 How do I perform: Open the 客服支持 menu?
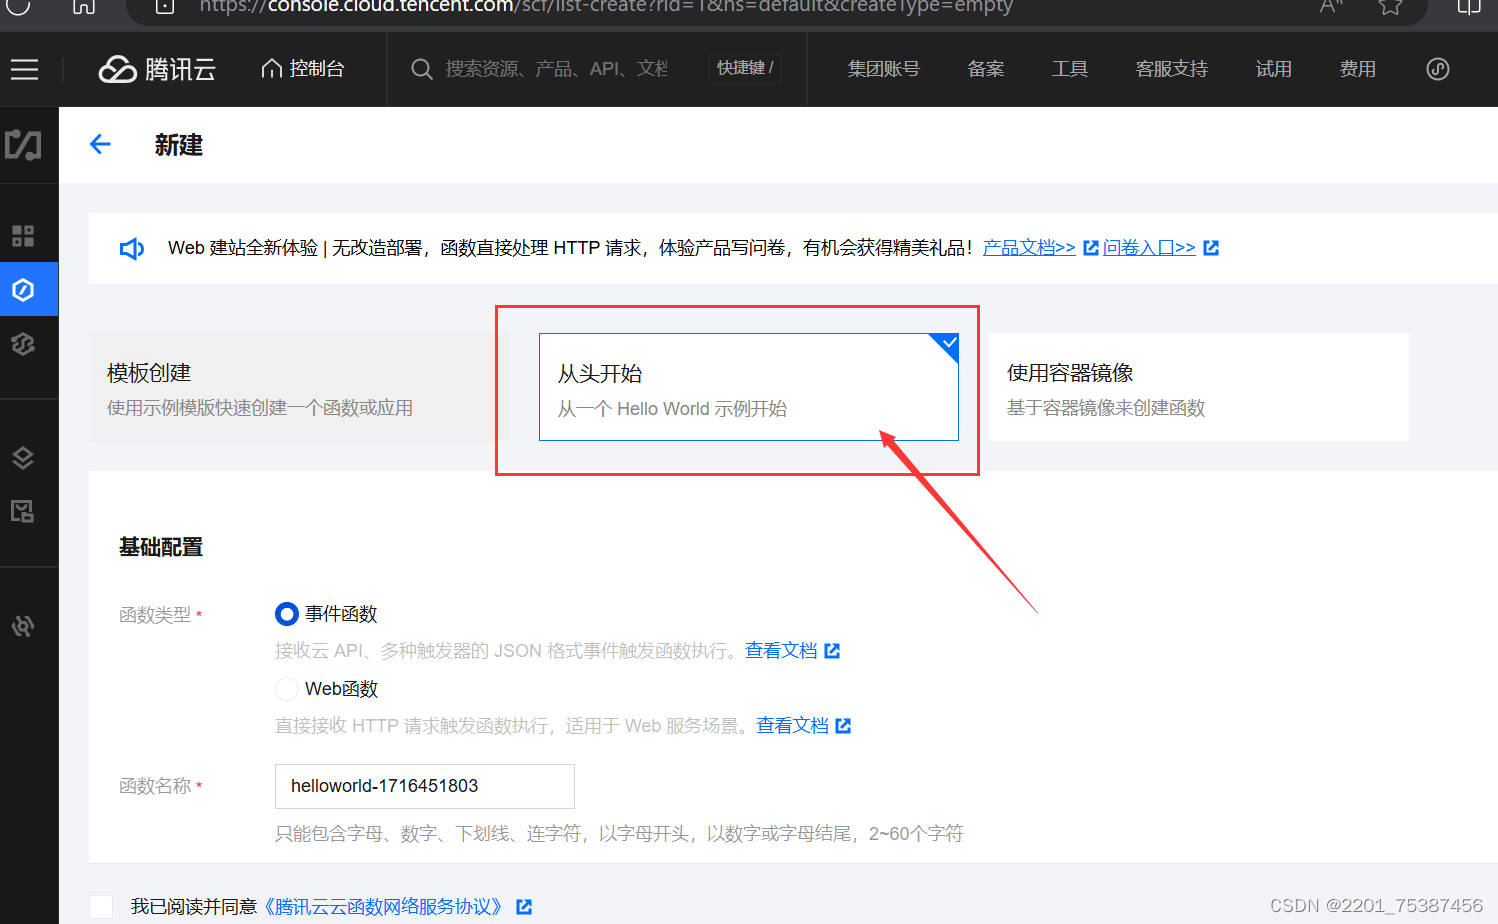pyautogui.click(x=1171, y=69)
